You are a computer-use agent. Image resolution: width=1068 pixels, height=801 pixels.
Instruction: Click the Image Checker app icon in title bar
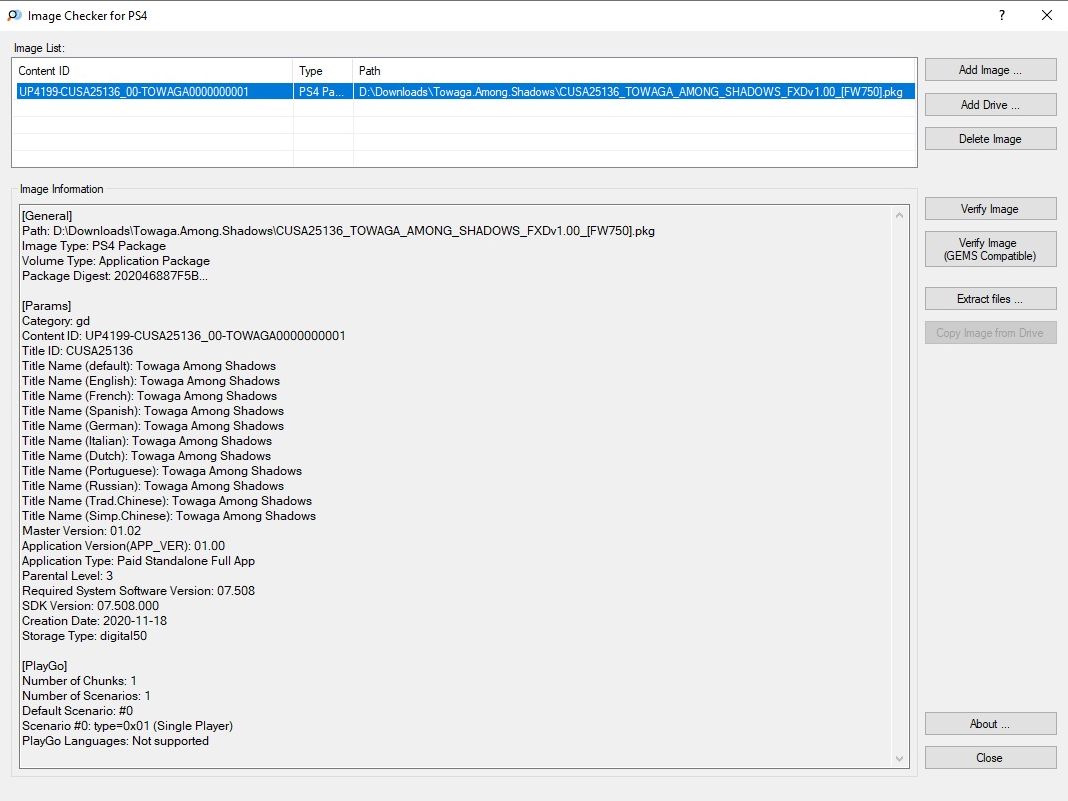tap(13, 16)
